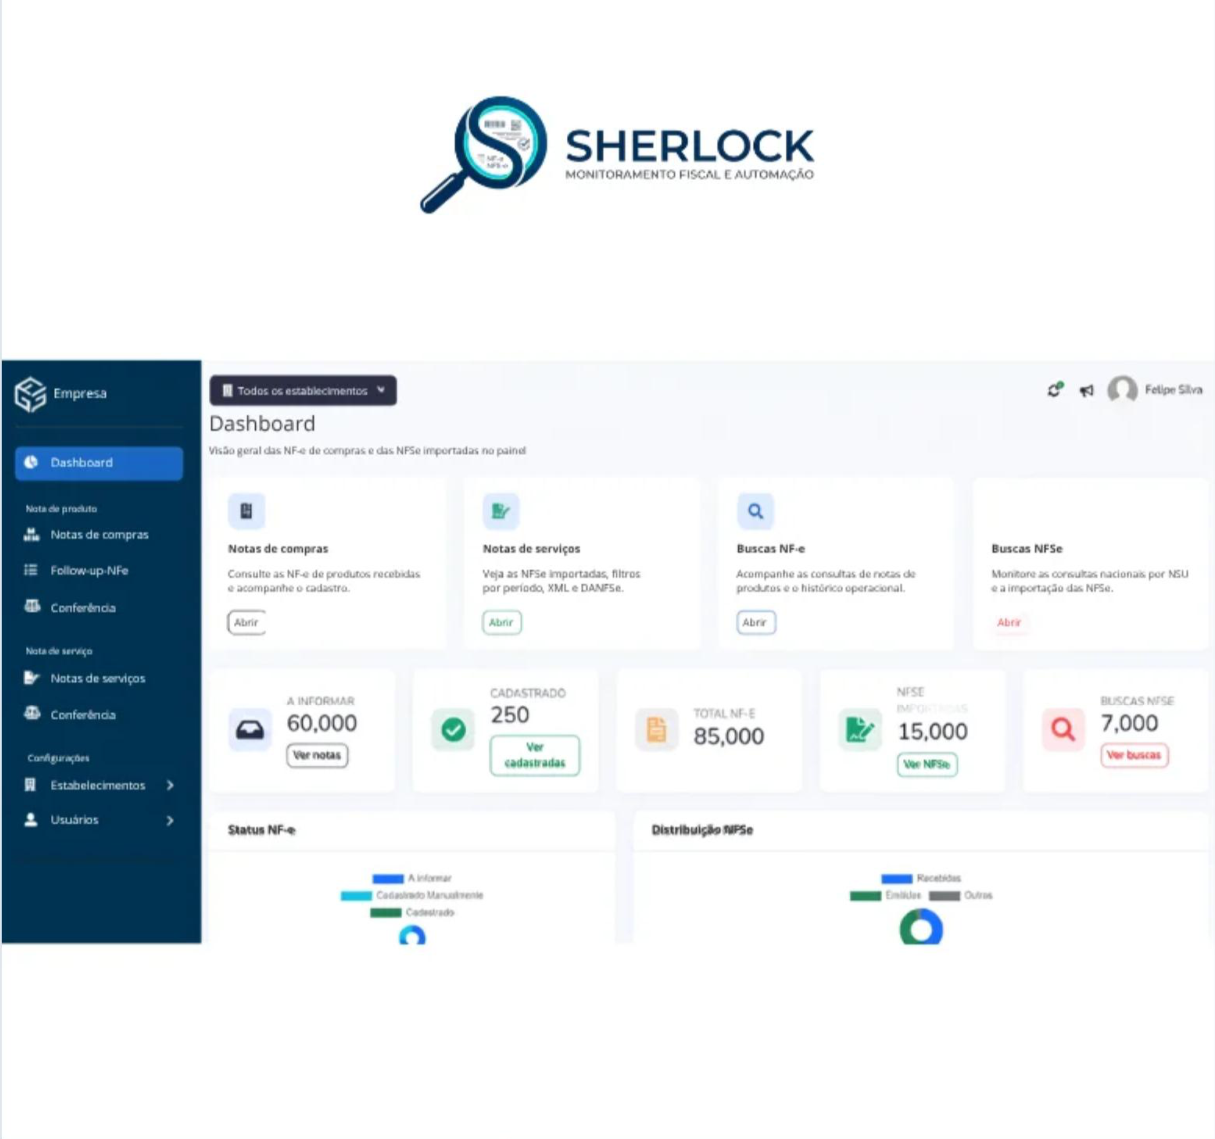Click the Estabelecimentos building icon
The height and width of the screenshot is (1139, 1215).
[x=30, y=785]
